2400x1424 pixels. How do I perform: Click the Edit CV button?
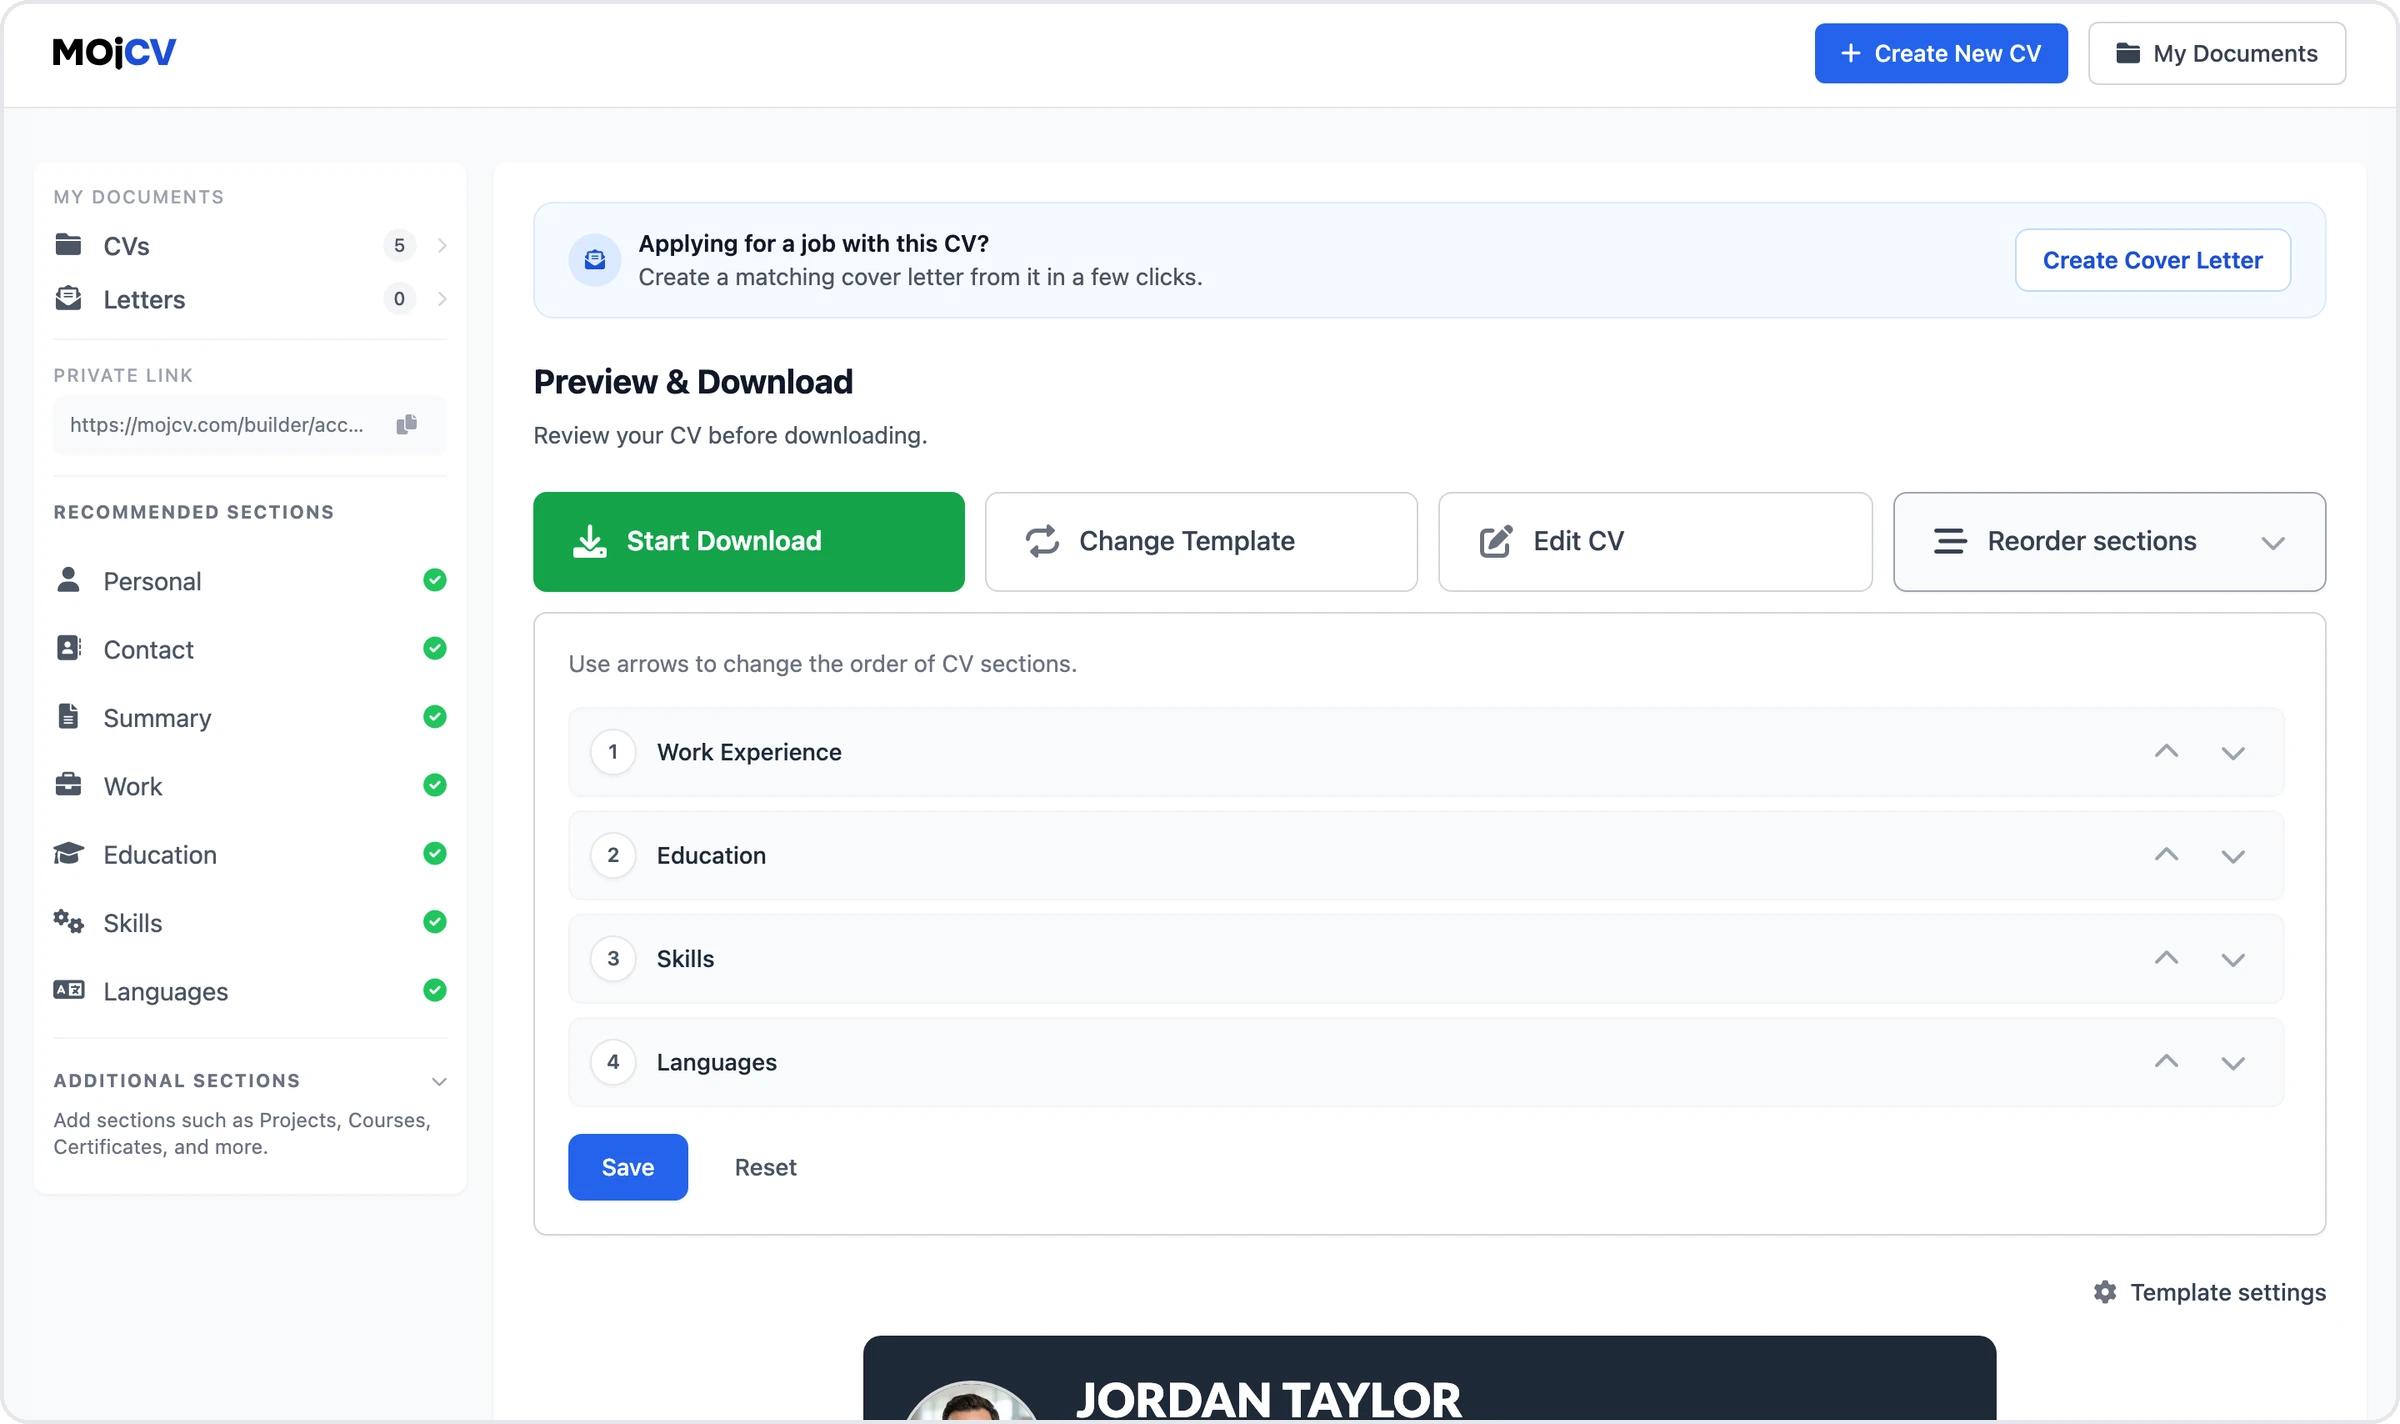pyautogui.click(x=1655, y=541)
